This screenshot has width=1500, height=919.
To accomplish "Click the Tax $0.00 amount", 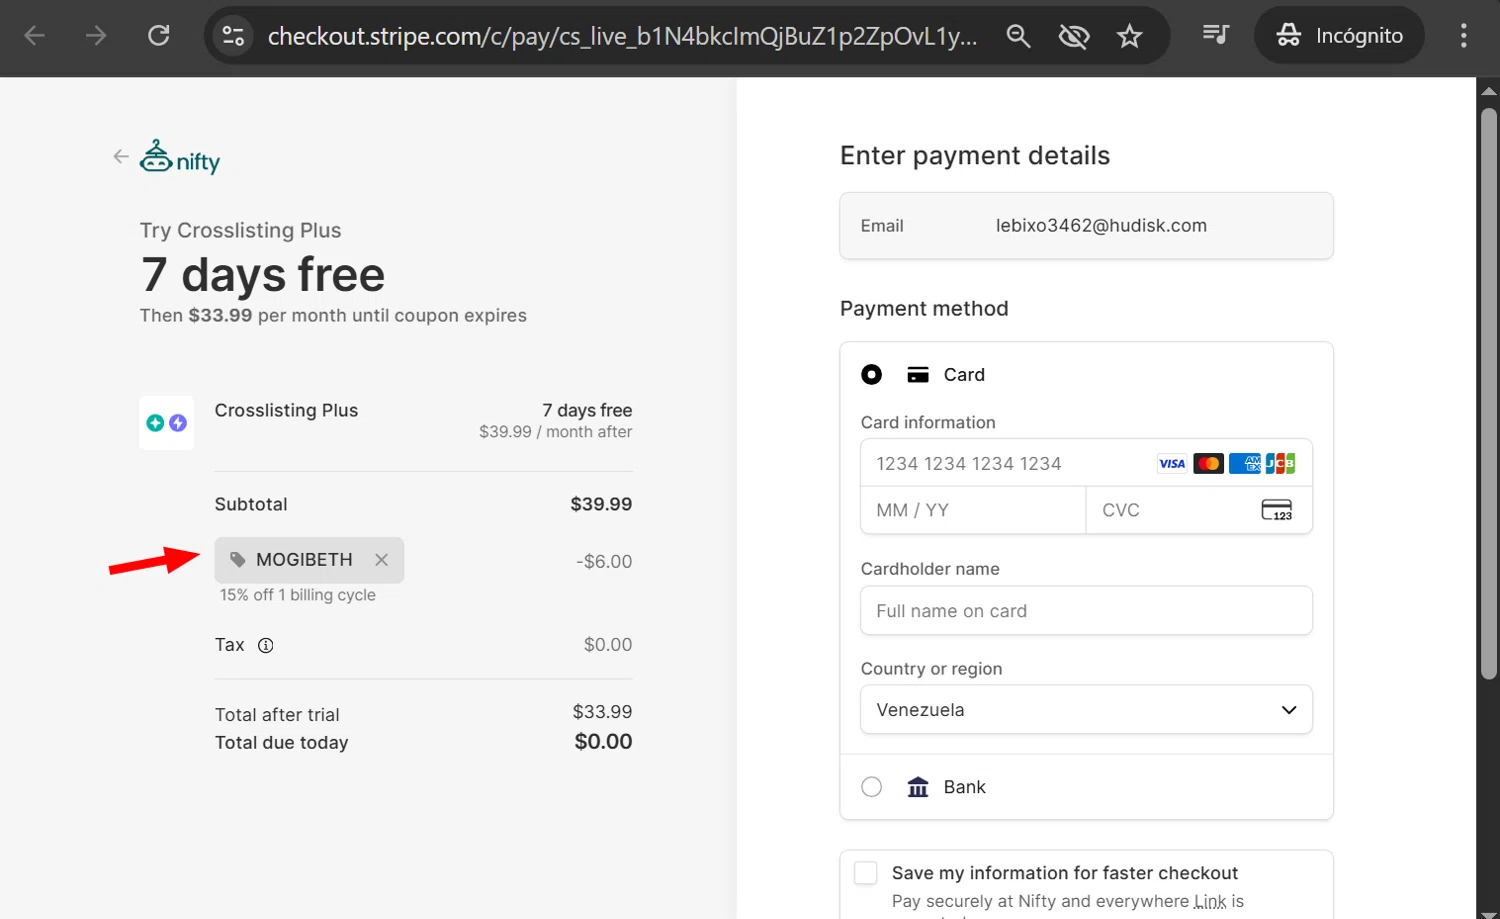I will (x=608, y=645).
